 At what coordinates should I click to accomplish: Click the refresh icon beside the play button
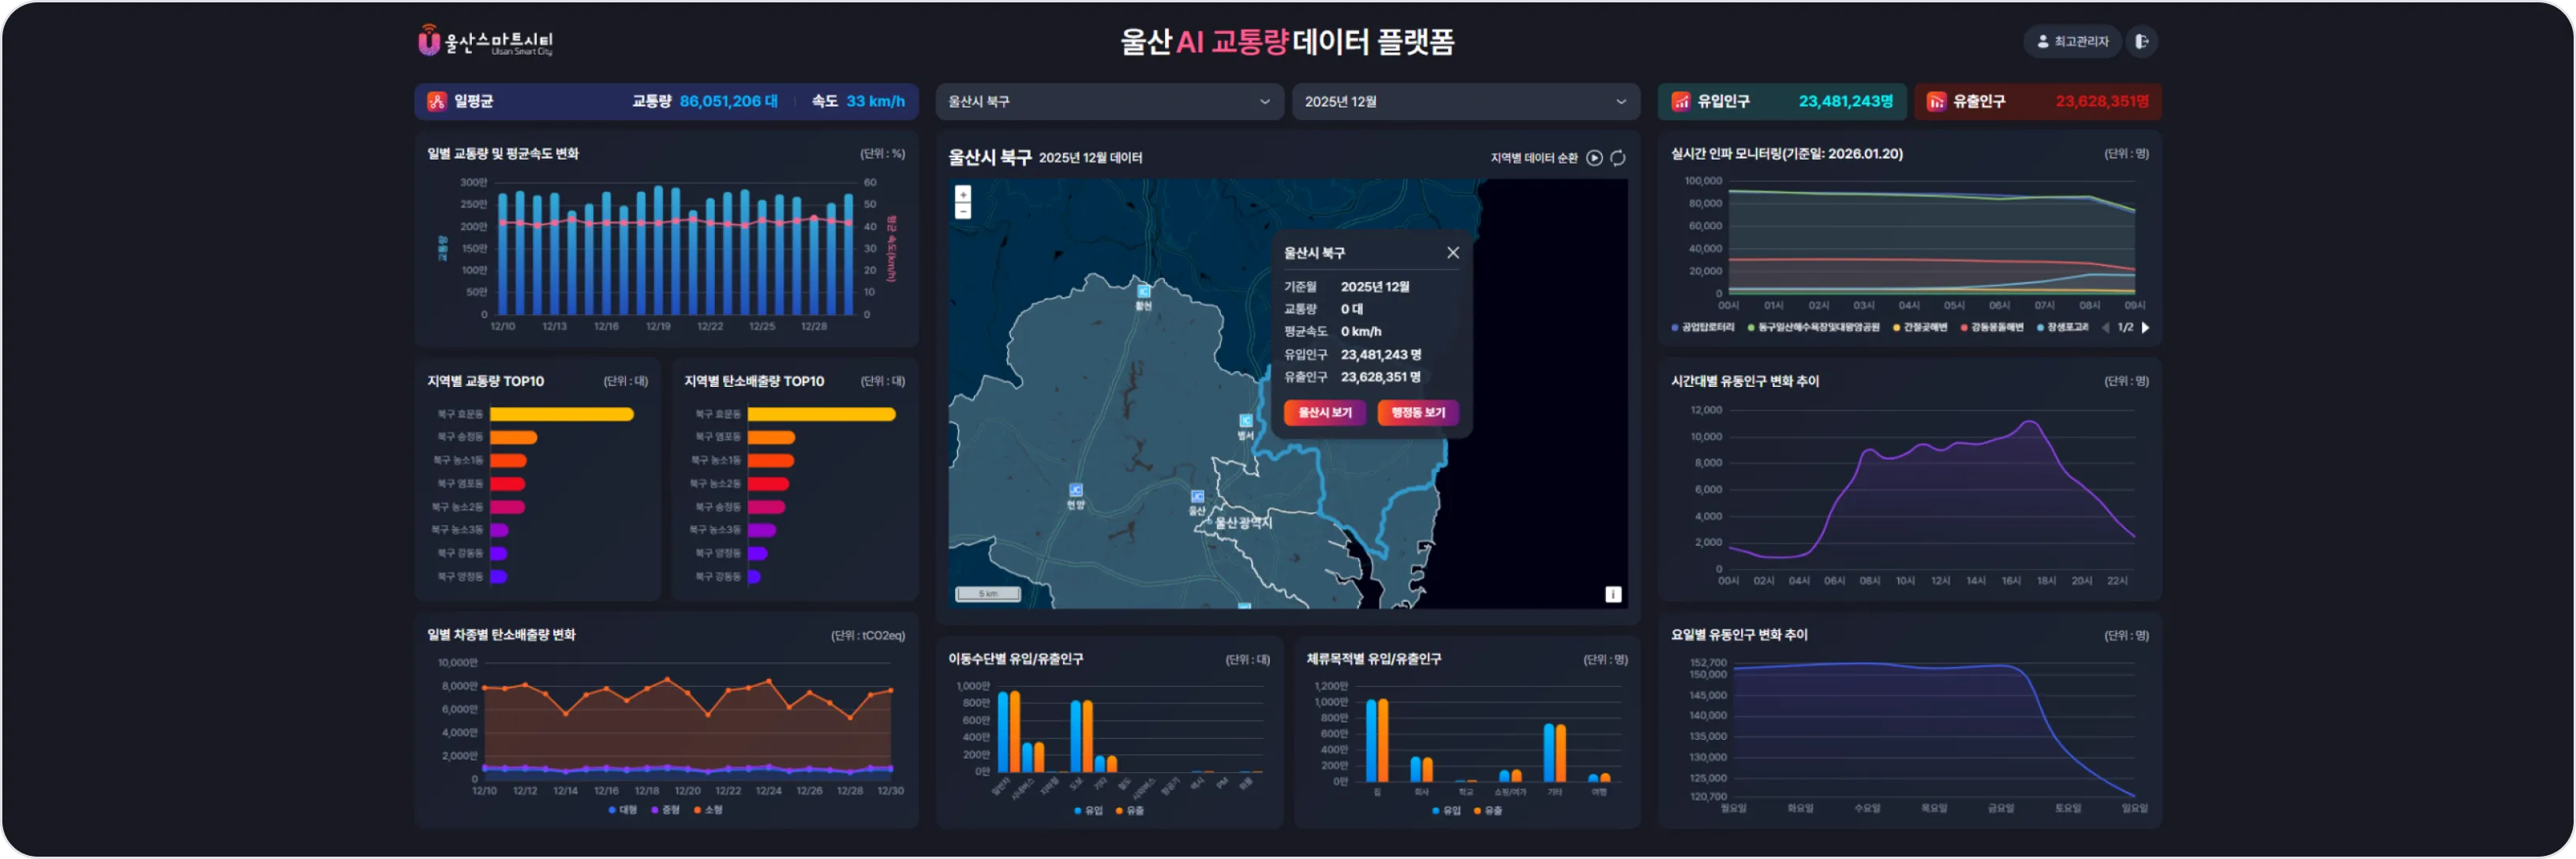tap(1618, 157)
